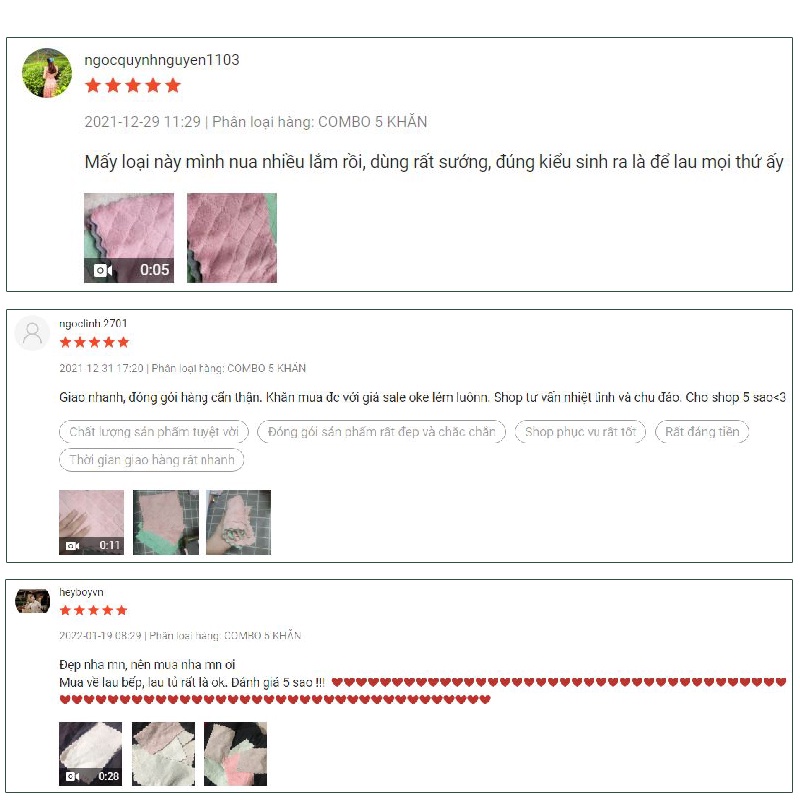Select tag 'Chất lượng sản phẩm tuyệt vời'
The width and height of the screenshot is (800, 800).
click(x=154, y=432)
